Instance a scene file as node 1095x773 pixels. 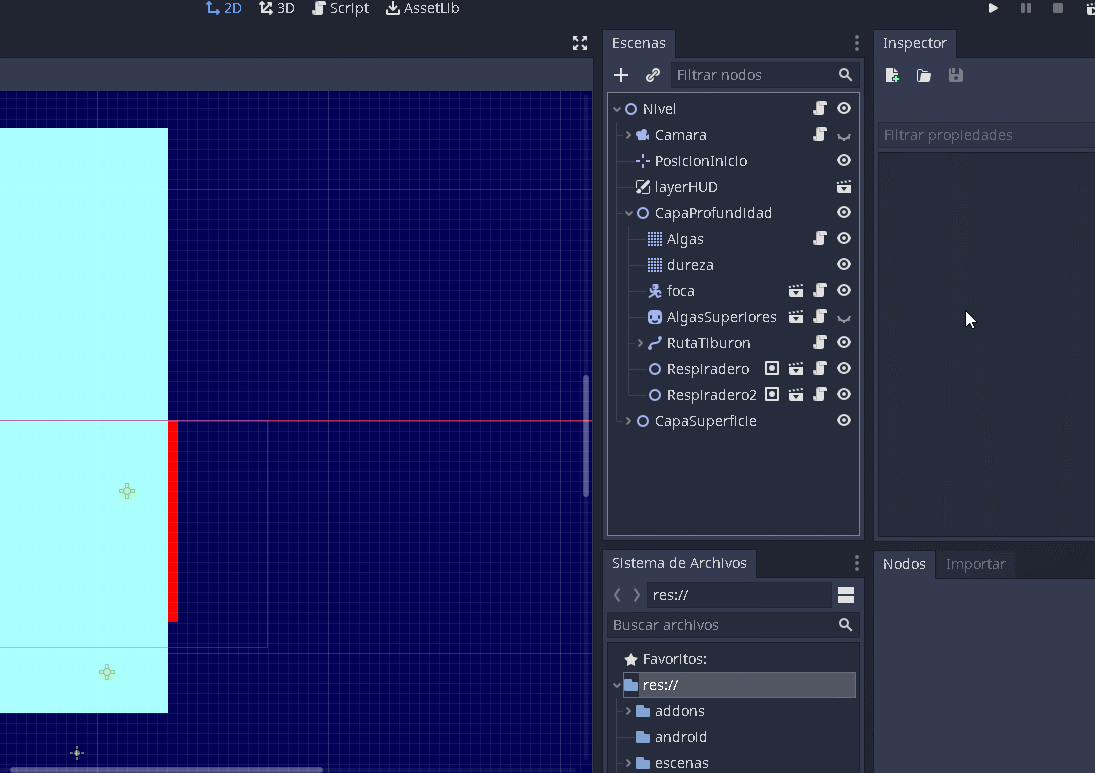[x=653, y=75]
